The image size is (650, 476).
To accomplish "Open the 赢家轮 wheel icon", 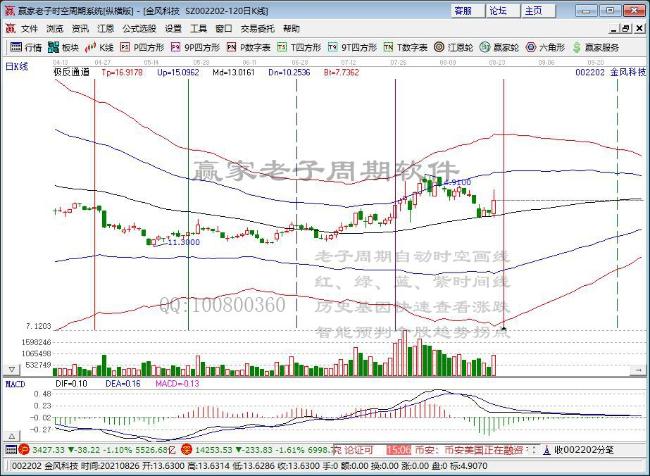I will coord(485,47).
